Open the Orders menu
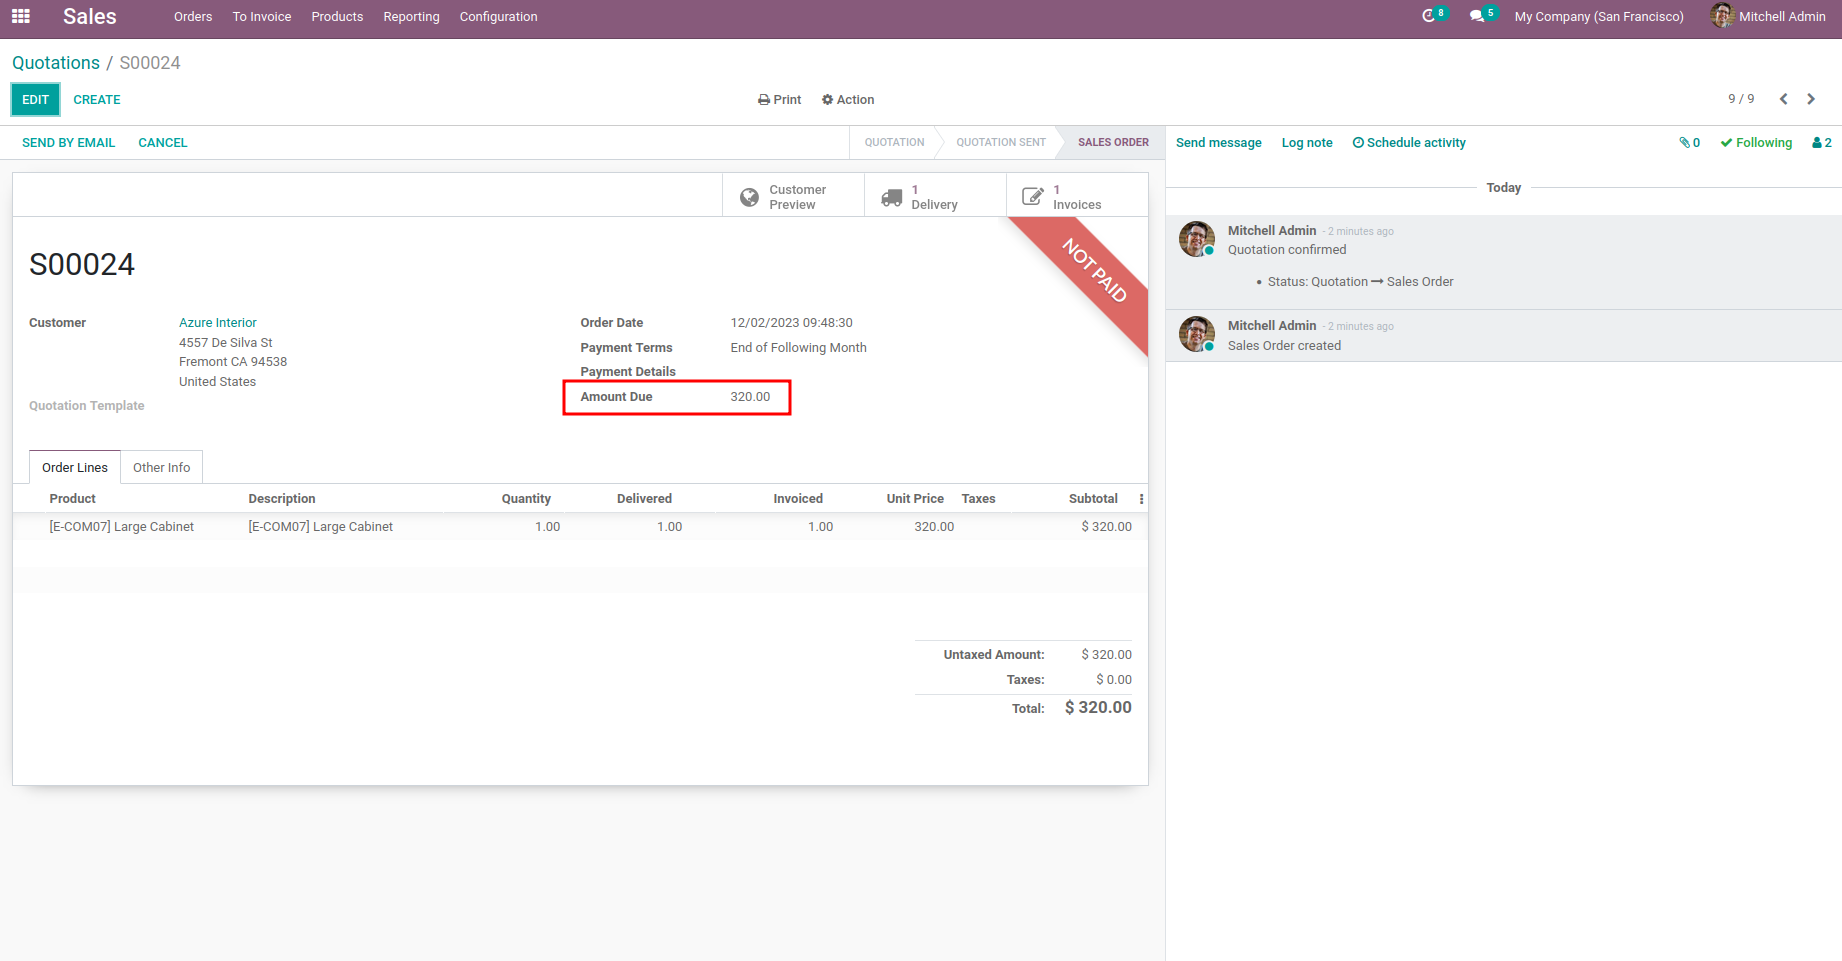 coord(193,17)
